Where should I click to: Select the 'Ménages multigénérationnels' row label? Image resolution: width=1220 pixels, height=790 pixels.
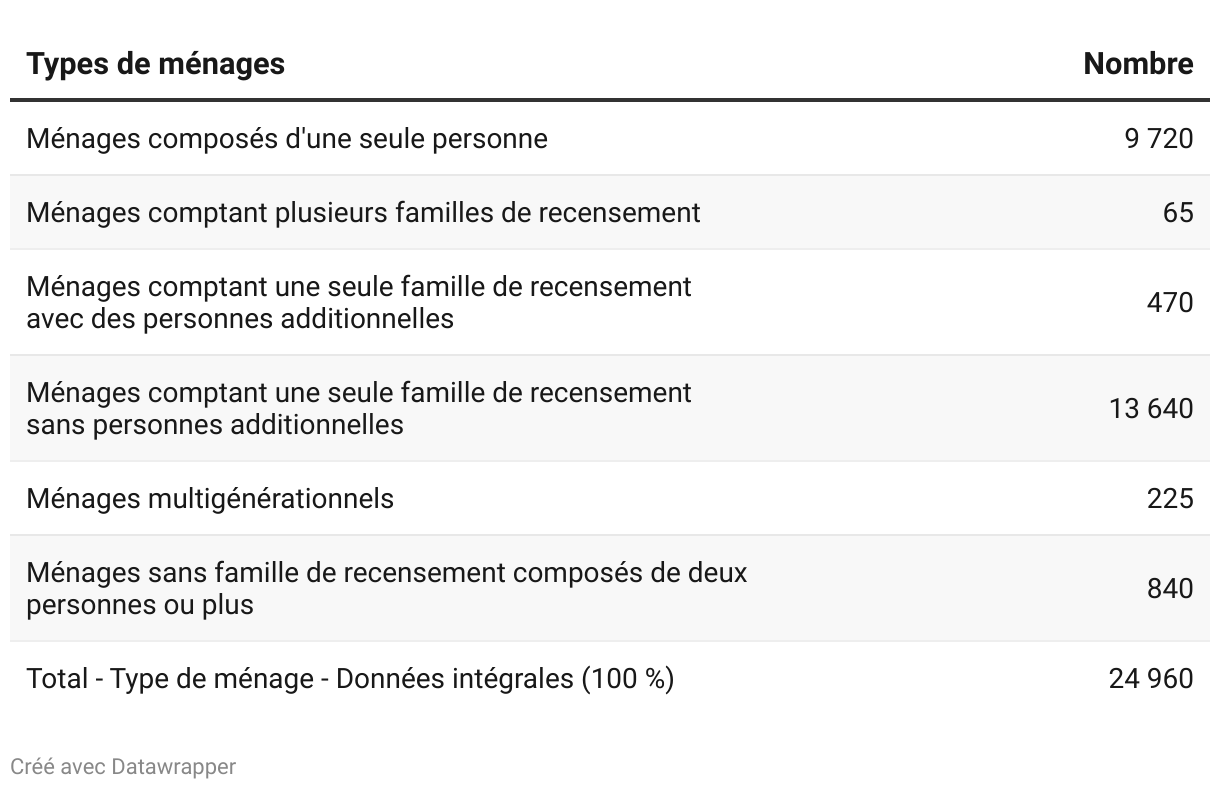[210, 498]
